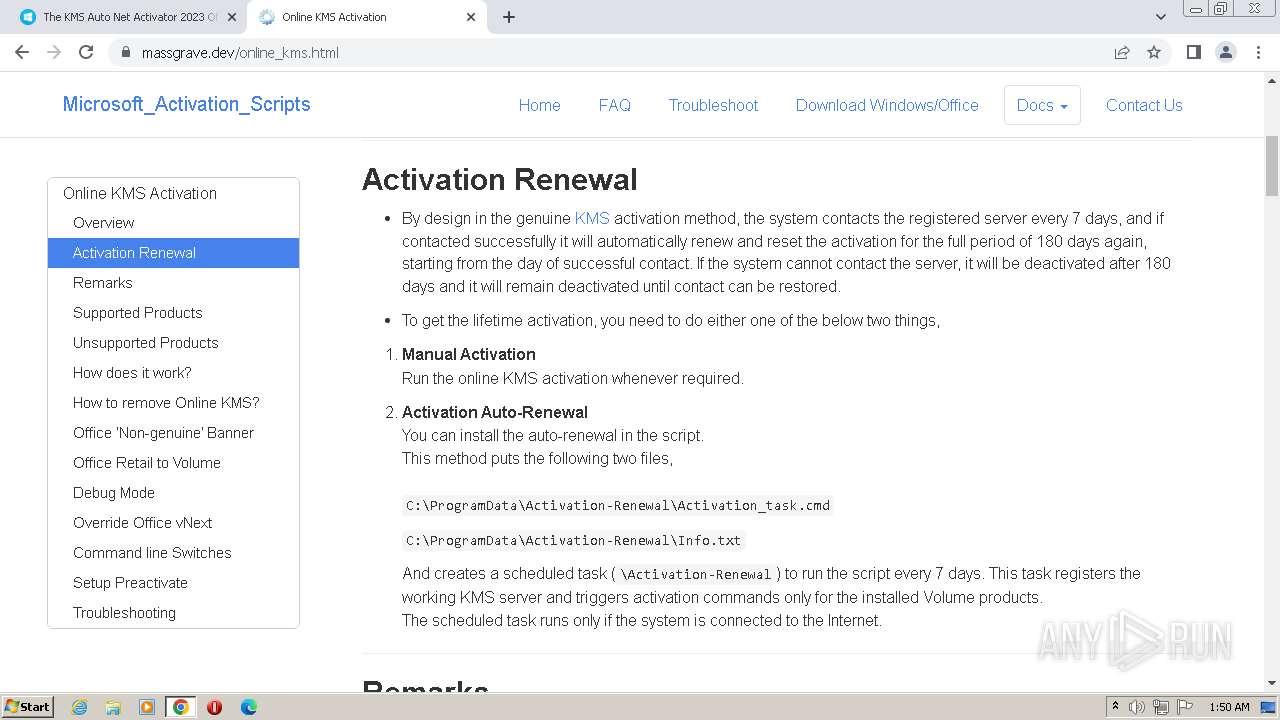The width and height of the screenshot is (1280, 720).
Task: Go to Supported Products section
Action: (173, 313)
